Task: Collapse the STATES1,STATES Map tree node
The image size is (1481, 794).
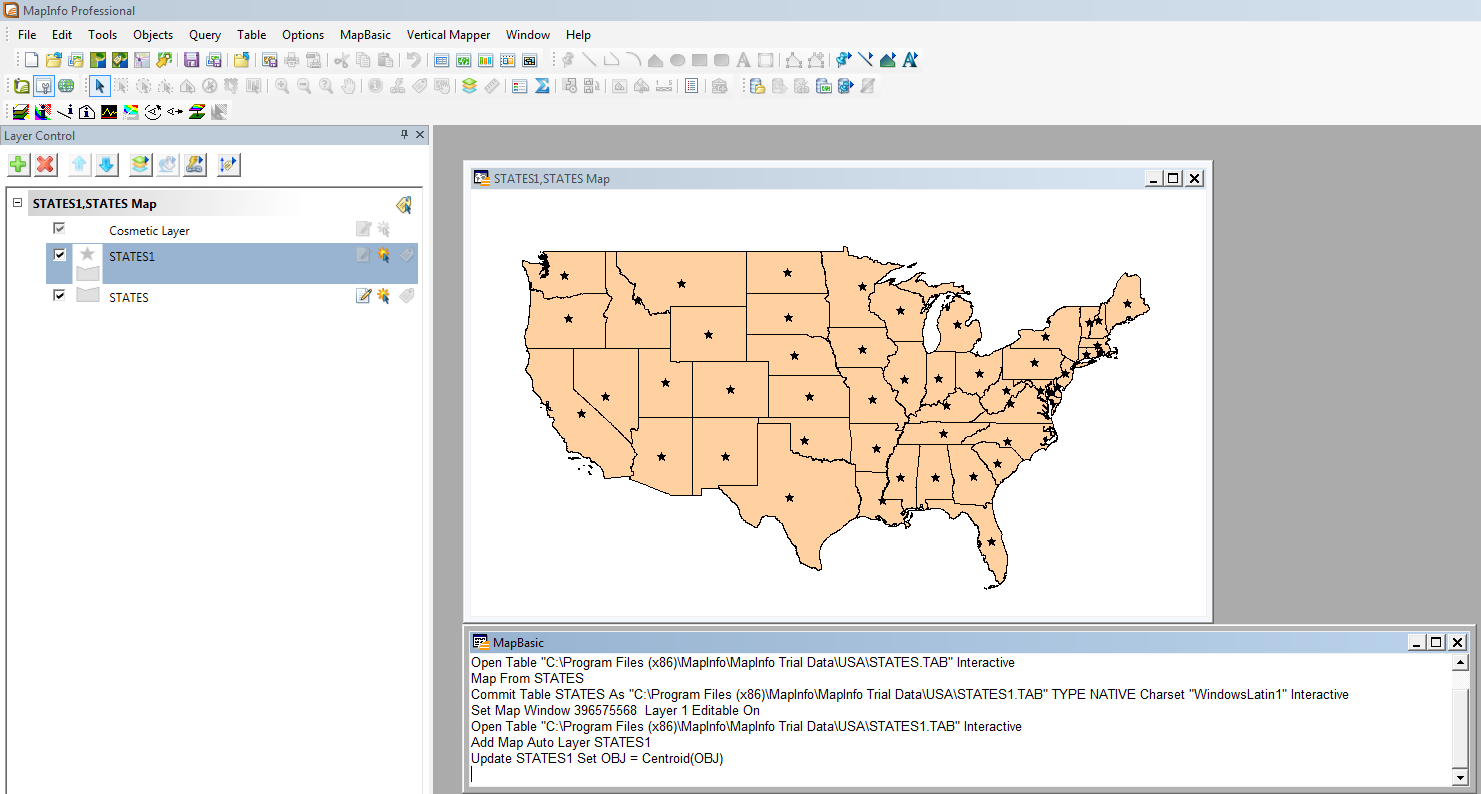Action: [x=17, y=203]
